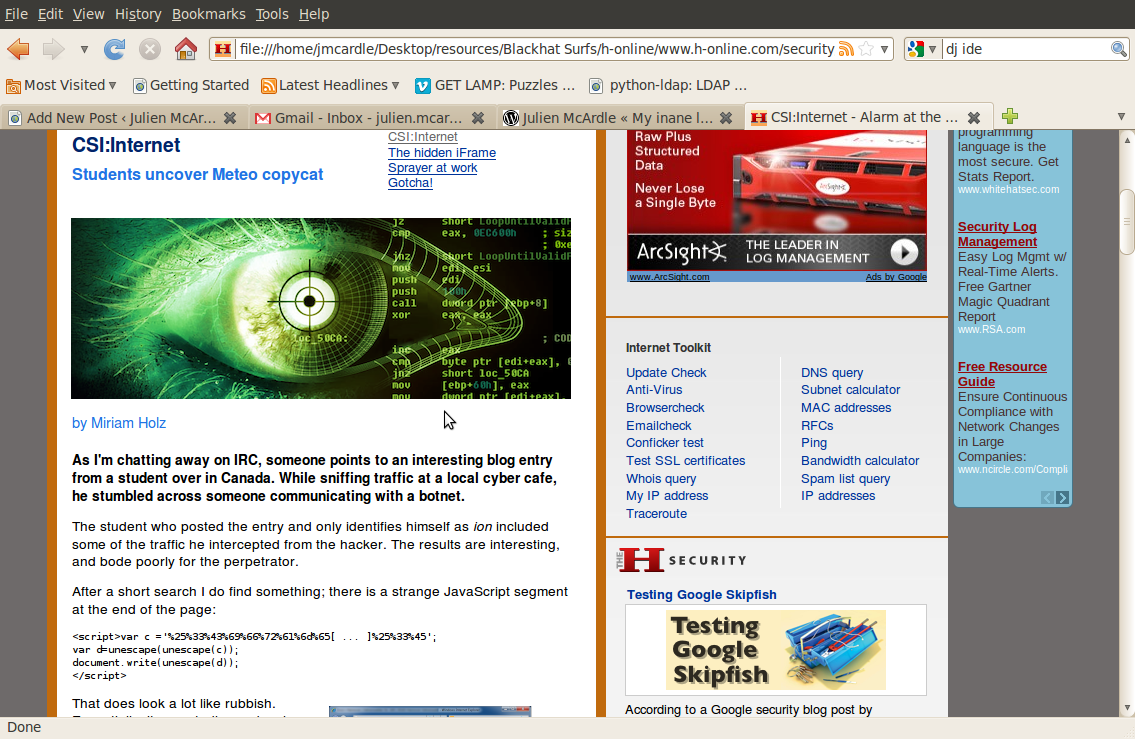Viewport: 1135px width, 739px height.
Task: Open the Bandwidth calculator link
Action: [x=860, y=460]
